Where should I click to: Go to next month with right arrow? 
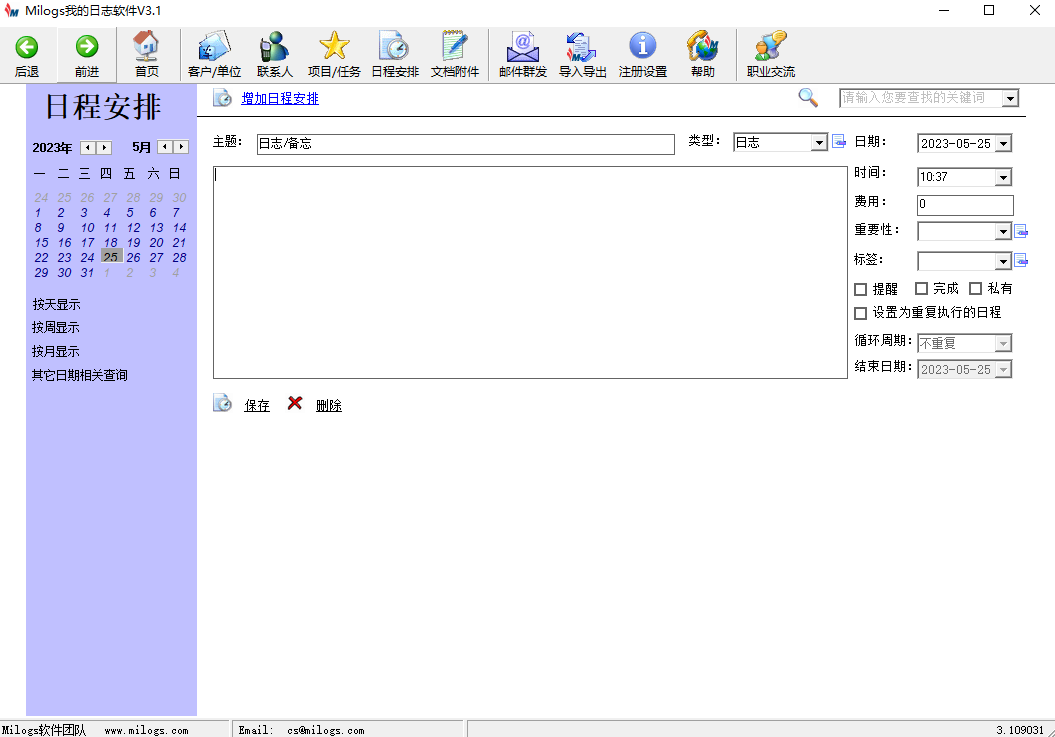181,147
